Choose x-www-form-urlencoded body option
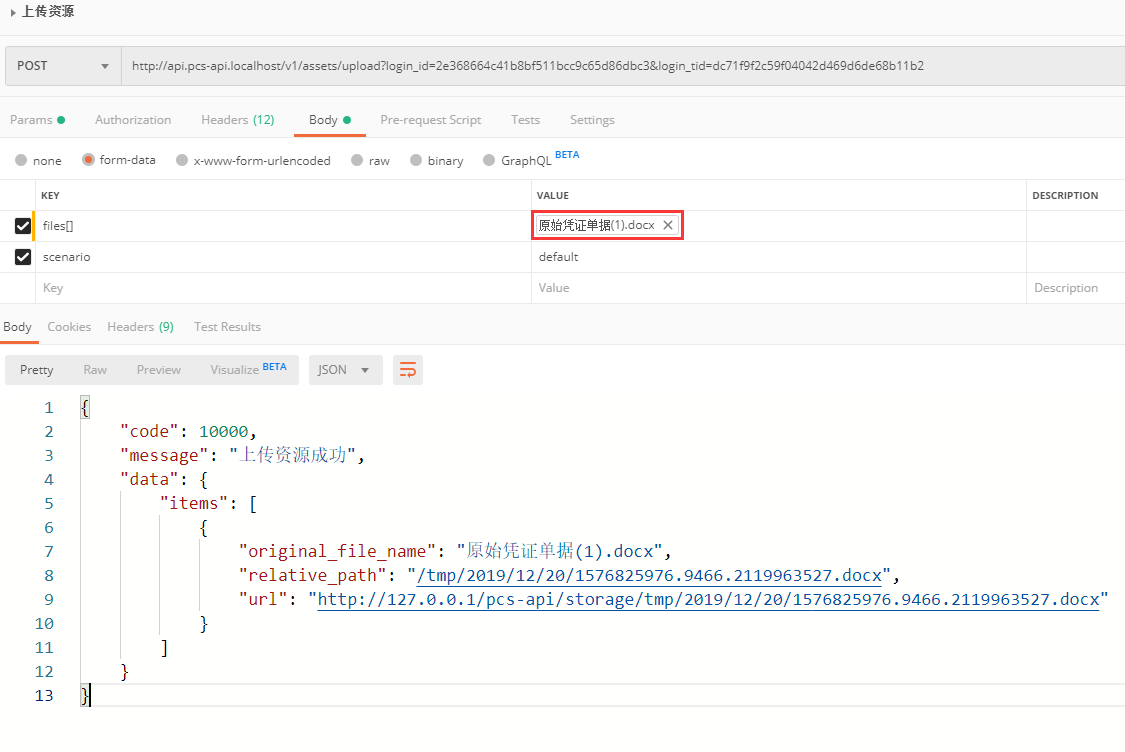 (181, 160)
